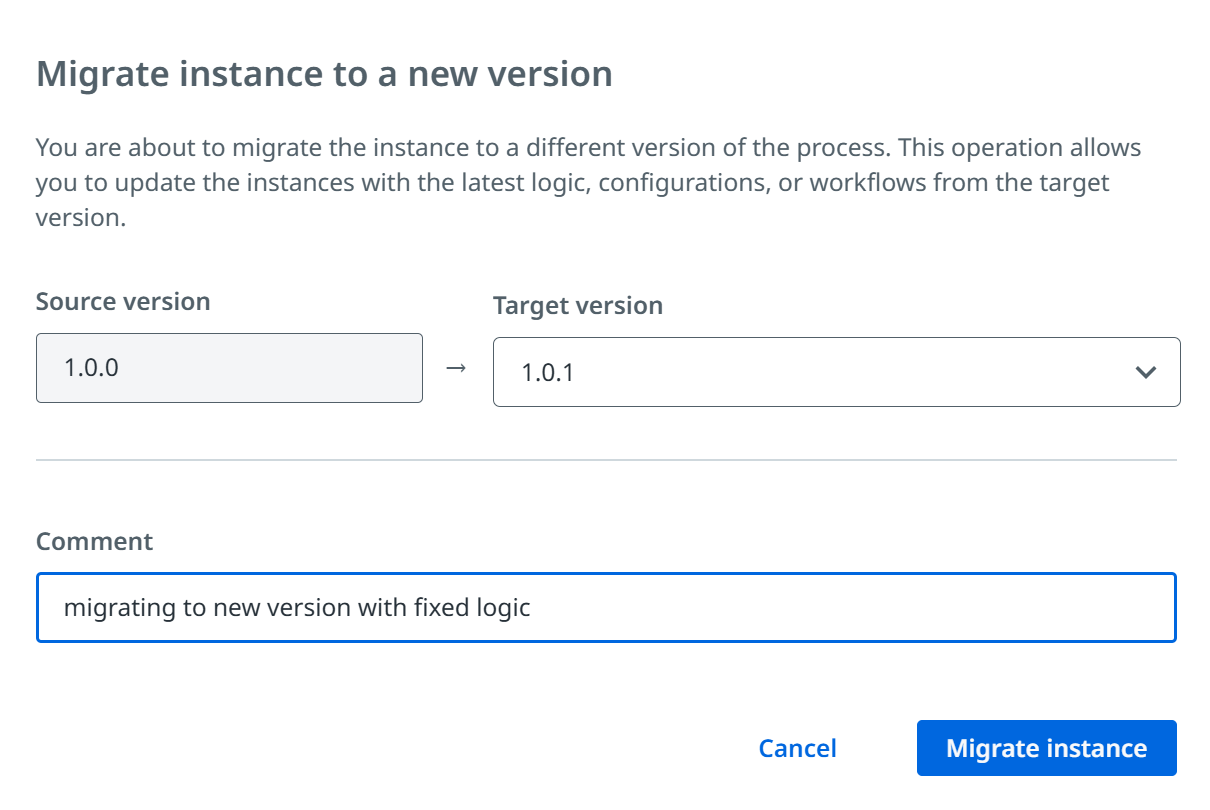The image size is (1210, 810).
Task: Click the 'Target version' label
Action: click(578, 305)
